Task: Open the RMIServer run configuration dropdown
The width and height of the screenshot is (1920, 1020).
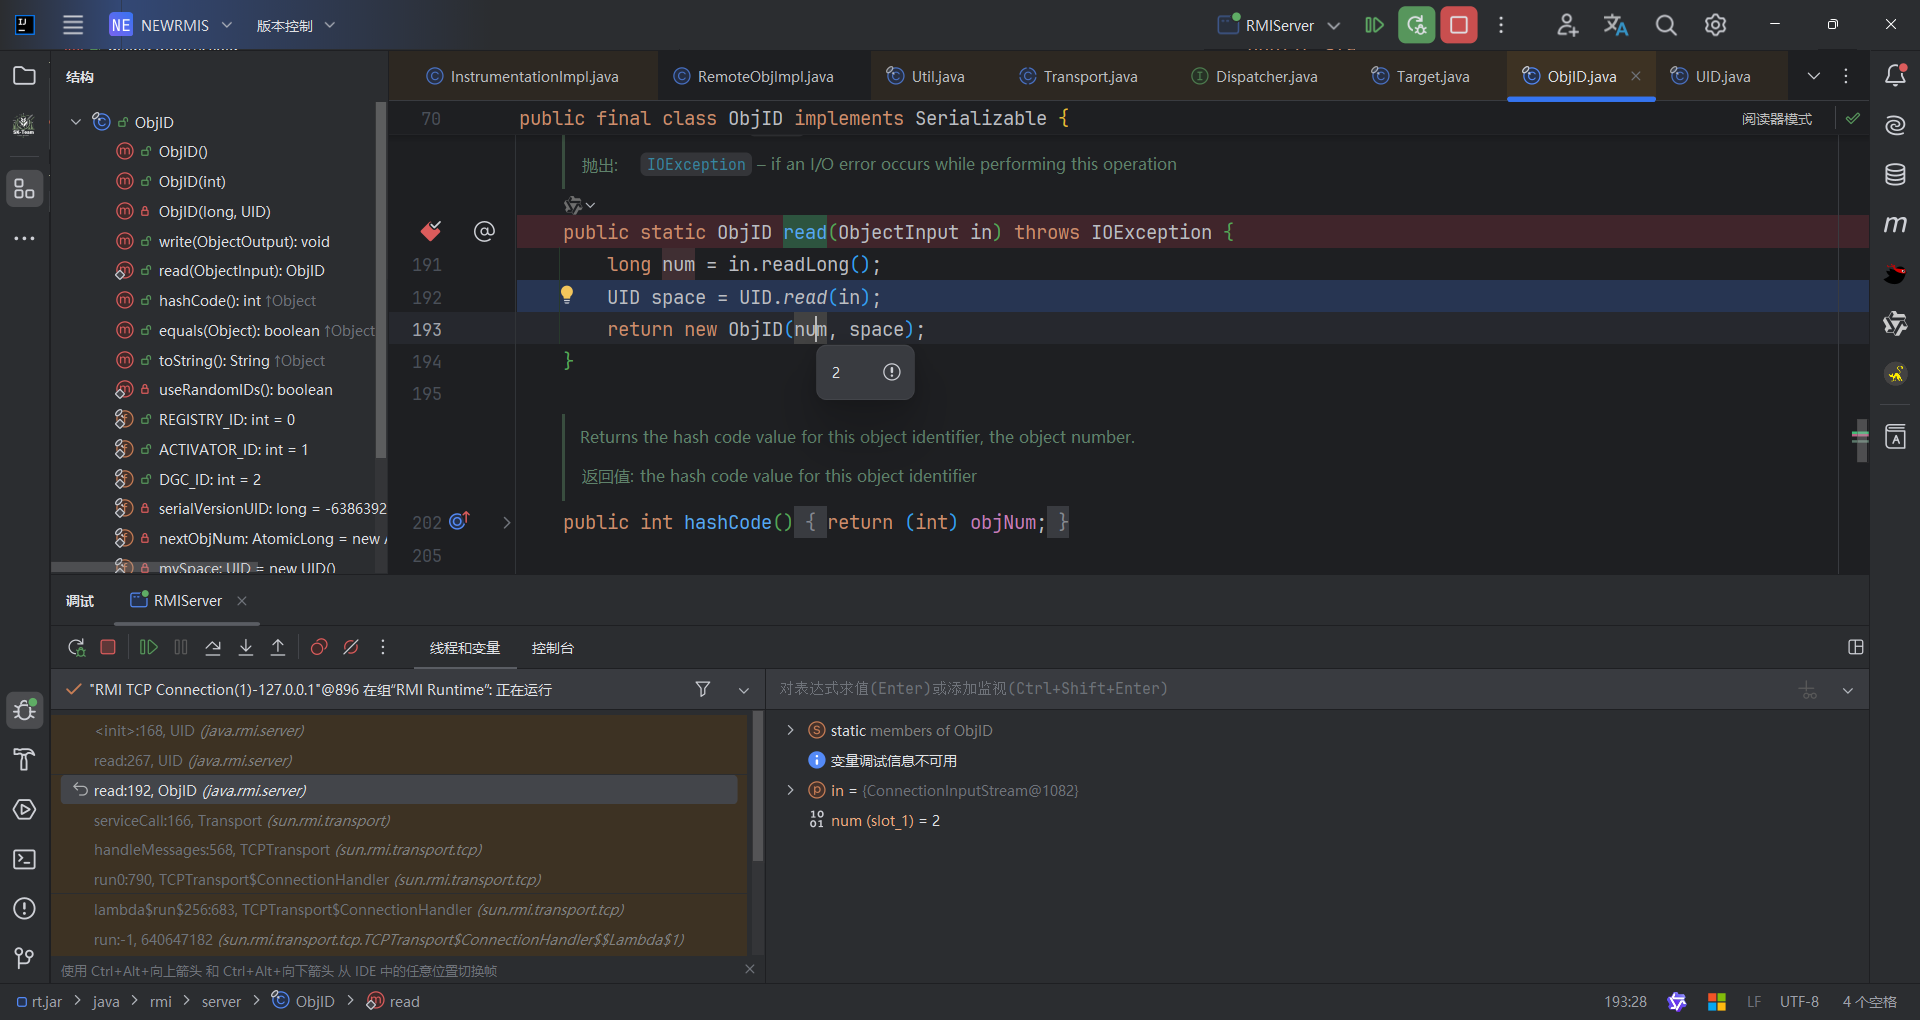Action: coord(1279,25)
